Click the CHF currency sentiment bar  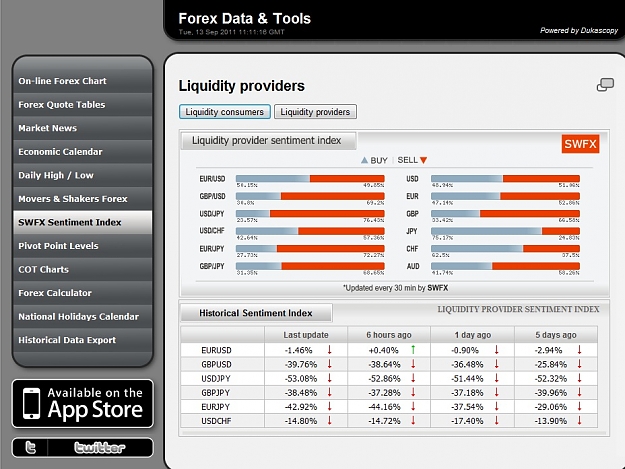[x=505, y=249]
